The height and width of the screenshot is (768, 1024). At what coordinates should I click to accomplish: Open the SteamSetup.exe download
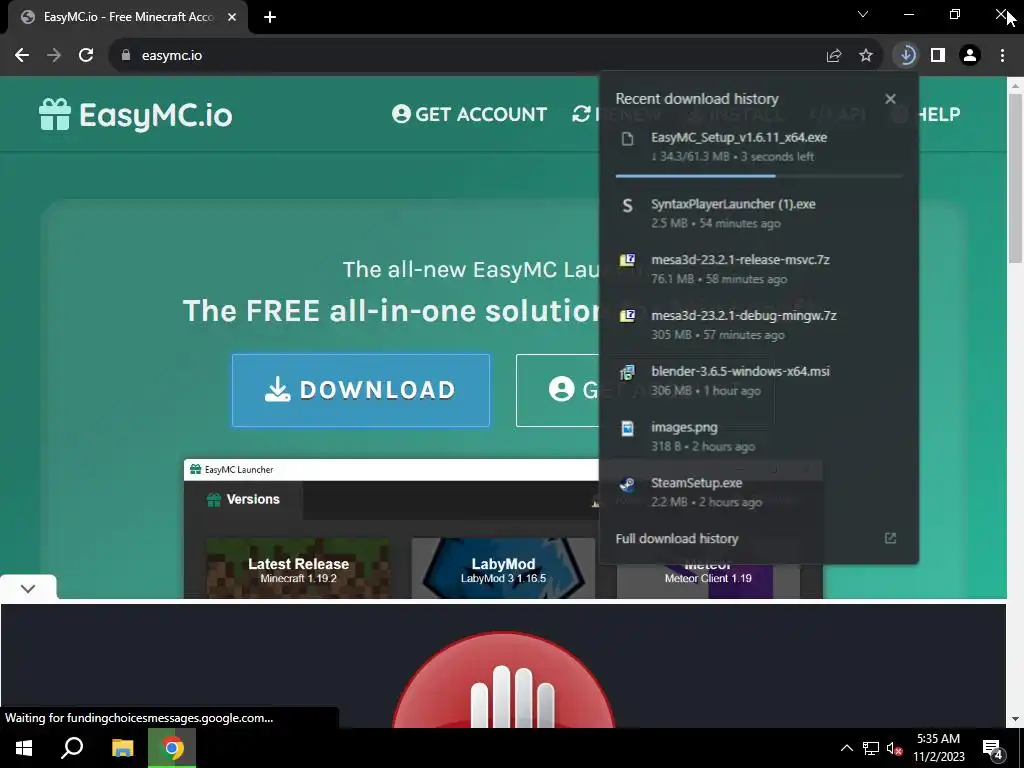coord(759,492)
